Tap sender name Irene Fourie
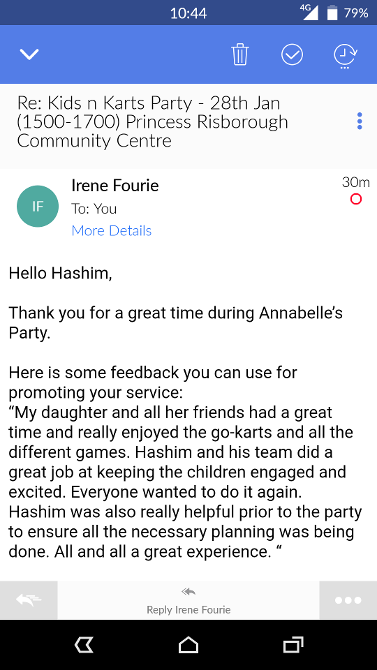 pyautogui.click(x=115, y=186)
